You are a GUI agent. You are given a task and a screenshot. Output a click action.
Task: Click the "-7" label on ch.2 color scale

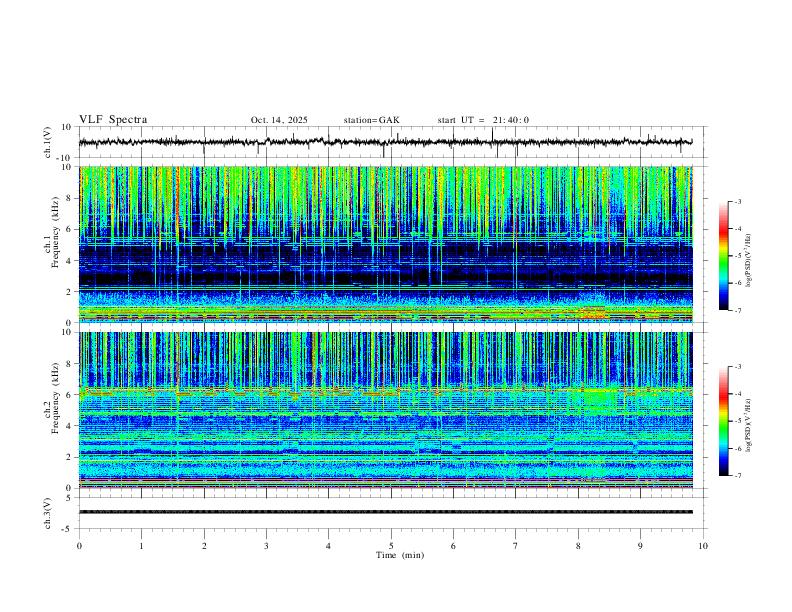pyautogui.click(x=737, y=476)
